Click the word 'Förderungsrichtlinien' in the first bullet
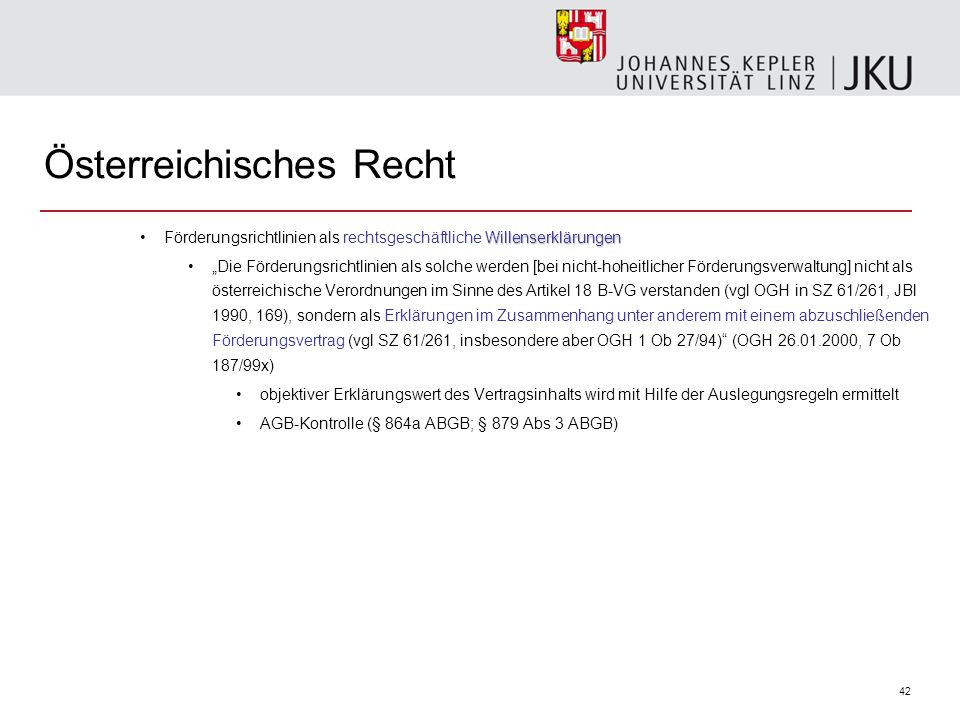The image size is (960, 720). pyautogui.click(x=239, y=238)
